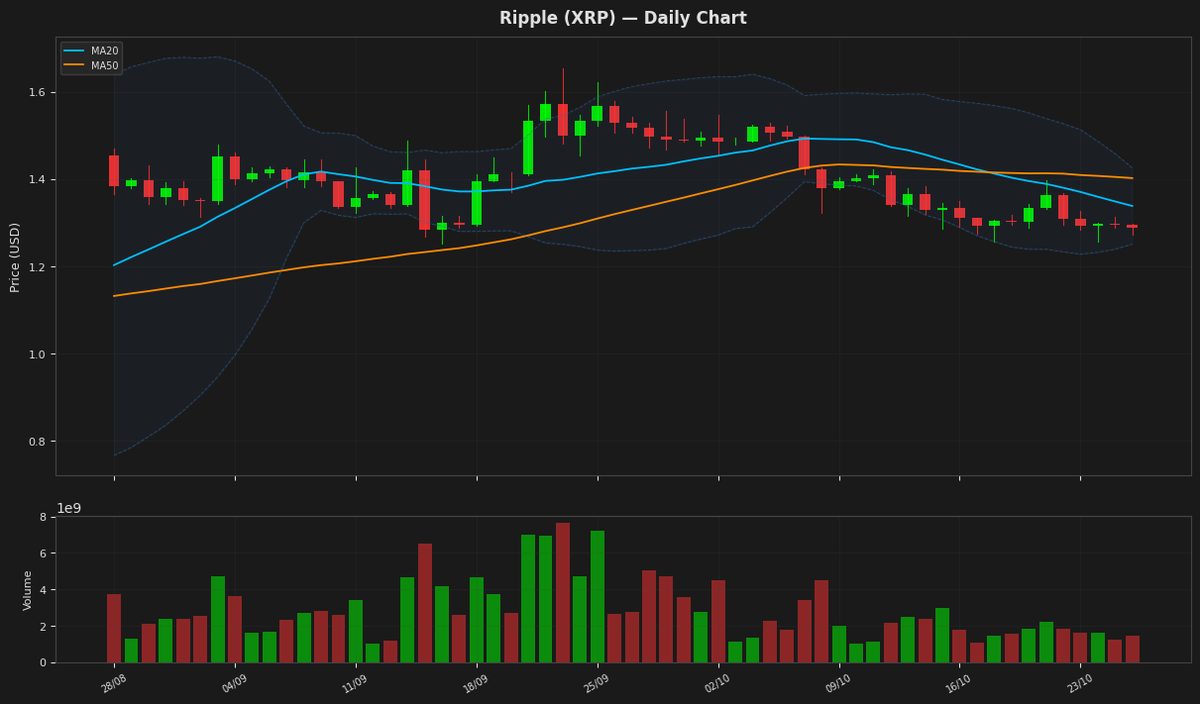
Task: Click the chart title "Ripple (XRP) — Daily Chart"
Action: [623, 18]
